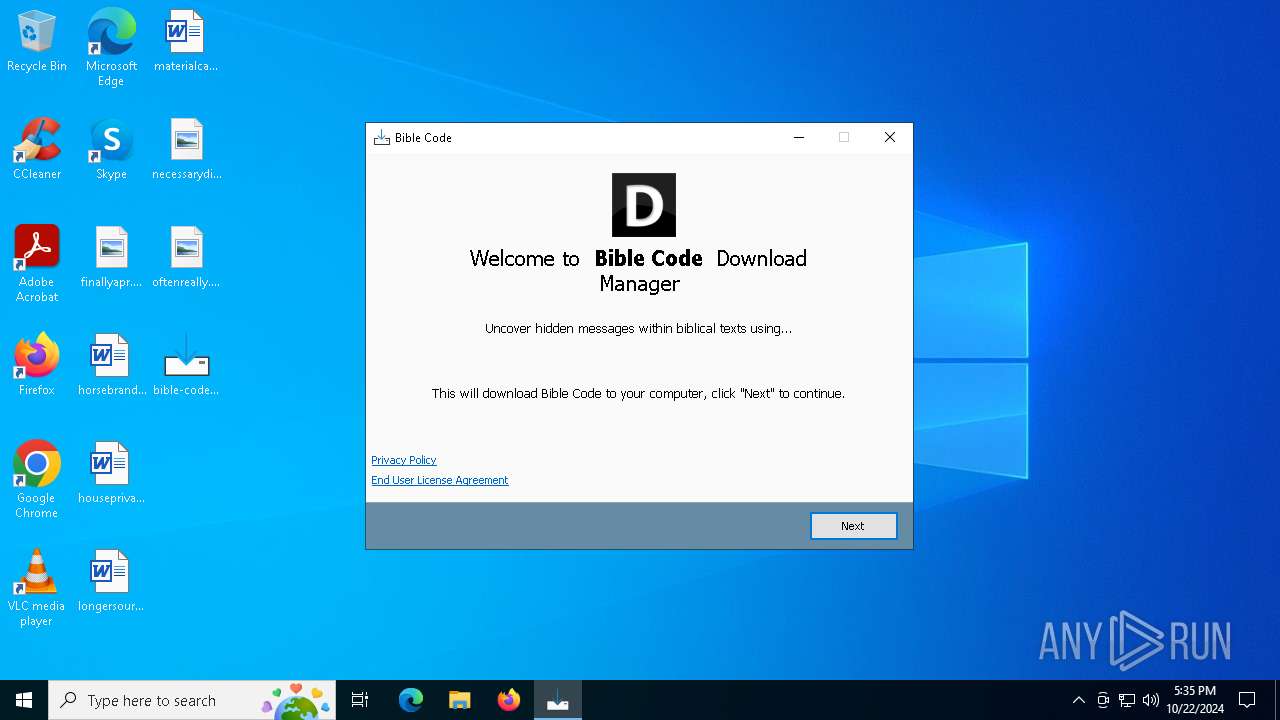Select the Adobe Acrobat desktop shortcut

coord(37,264)
